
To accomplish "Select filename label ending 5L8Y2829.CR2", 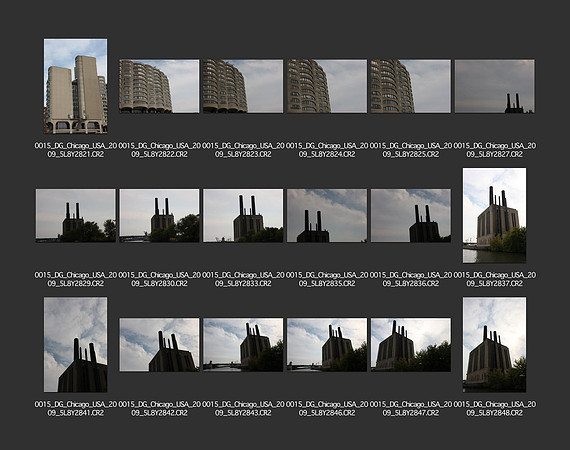I will tap(76, 279).
